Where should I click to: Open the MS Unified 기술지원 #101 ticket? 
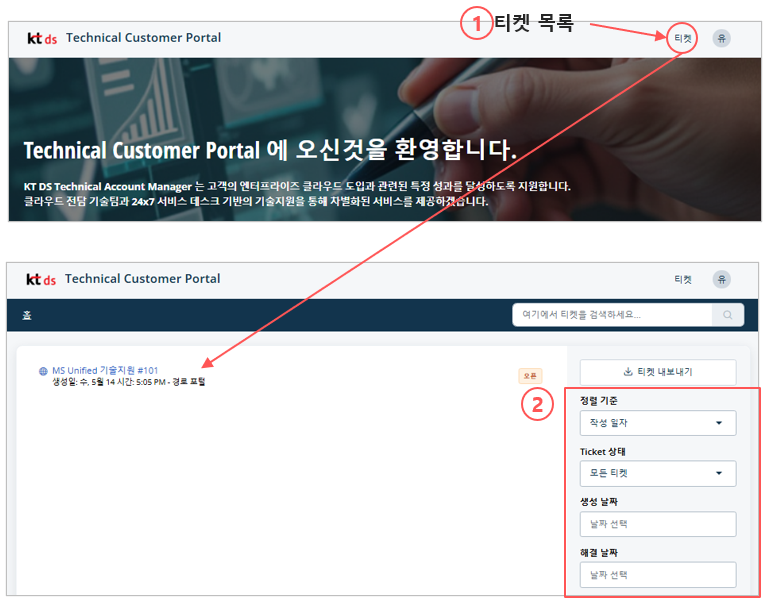(105, 371)
